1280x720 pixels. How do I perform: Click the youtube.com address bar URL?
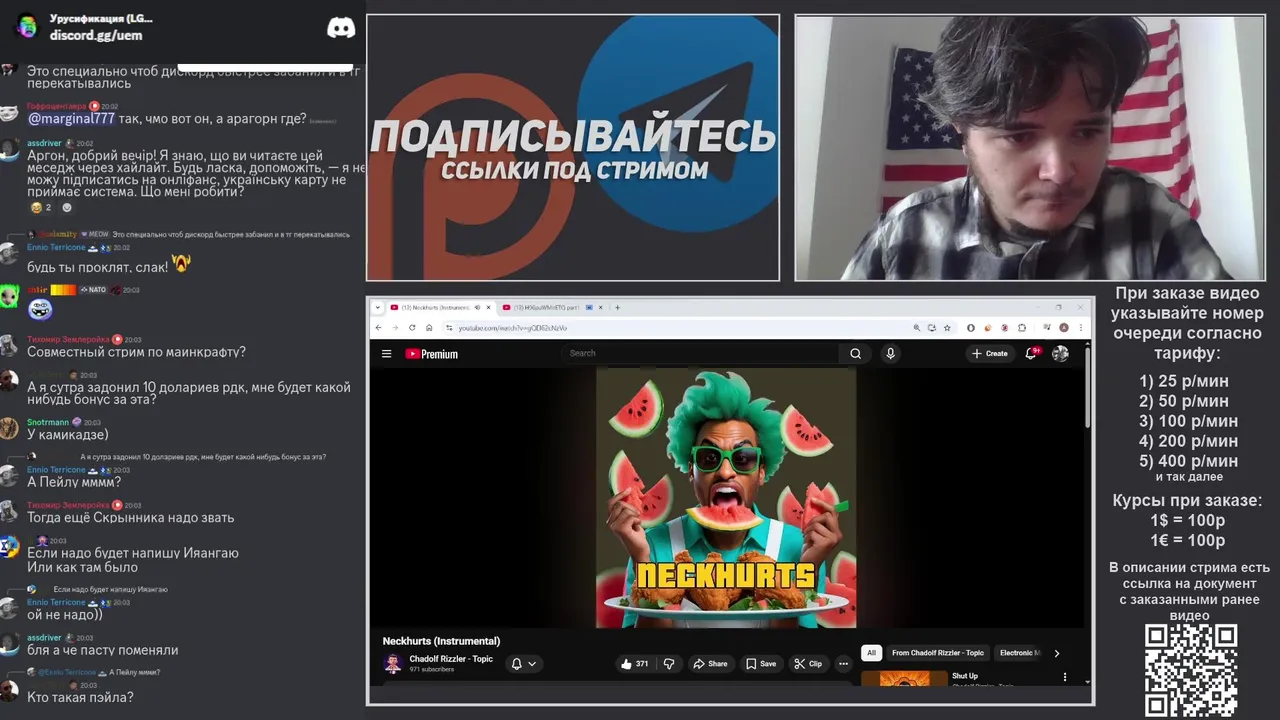[x=513, y=328]
